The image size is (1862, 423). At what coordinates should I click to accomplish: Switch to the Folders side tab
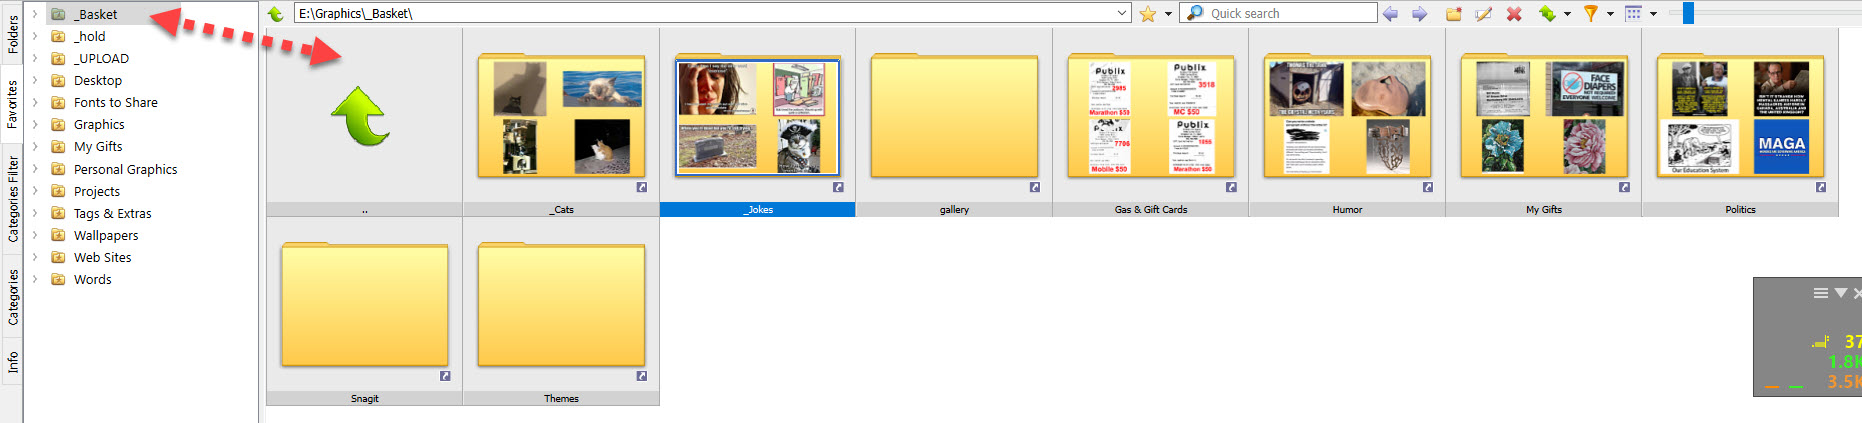click(12, 34)
